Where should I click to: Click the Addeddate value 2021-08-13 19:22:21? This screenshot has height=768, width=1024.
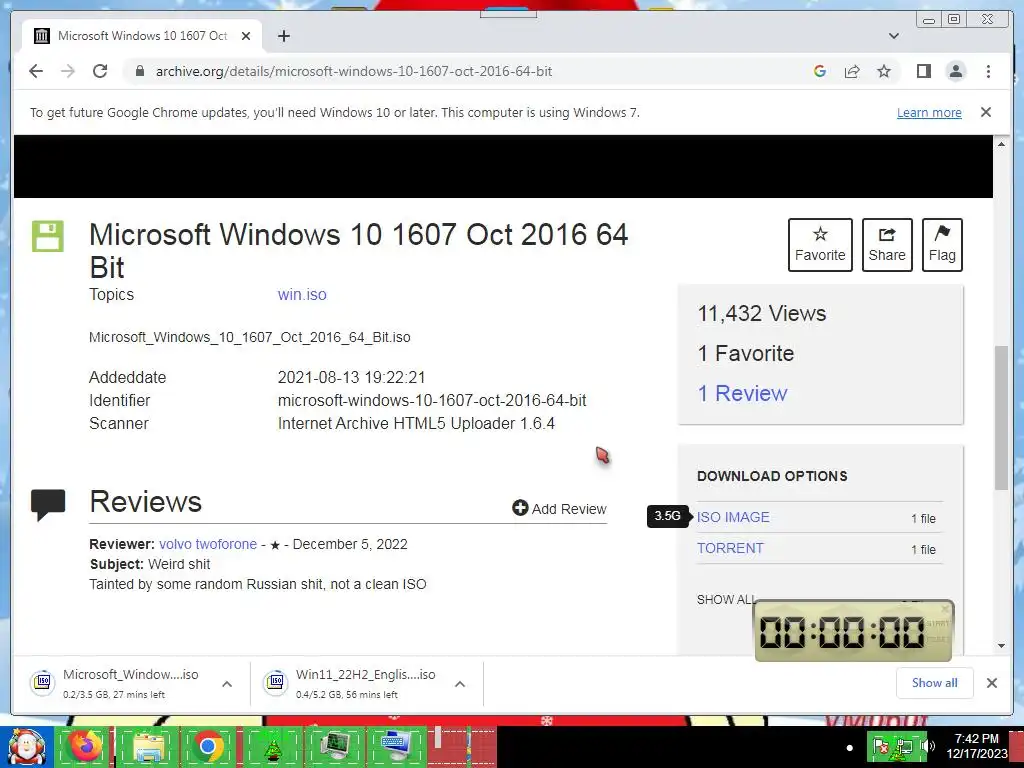coord(351,377)
